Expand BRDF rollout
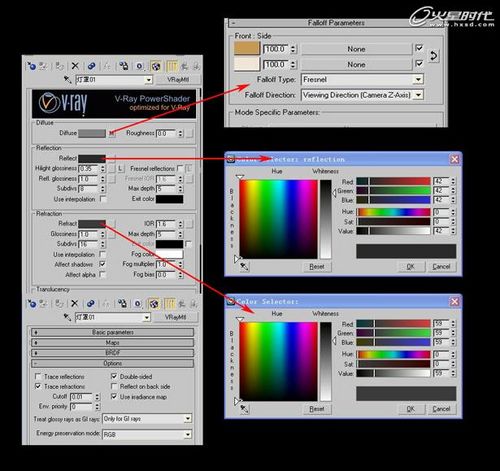This screenshot has height=471, width=500. pyautogui.click(x=112, y=353)
